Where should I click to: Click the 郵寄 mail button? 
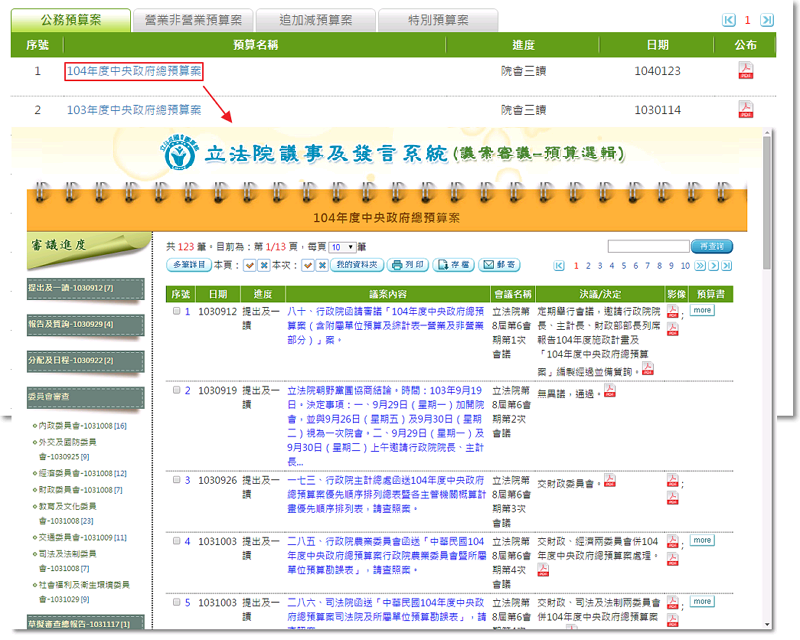click(x=499, y=265)
